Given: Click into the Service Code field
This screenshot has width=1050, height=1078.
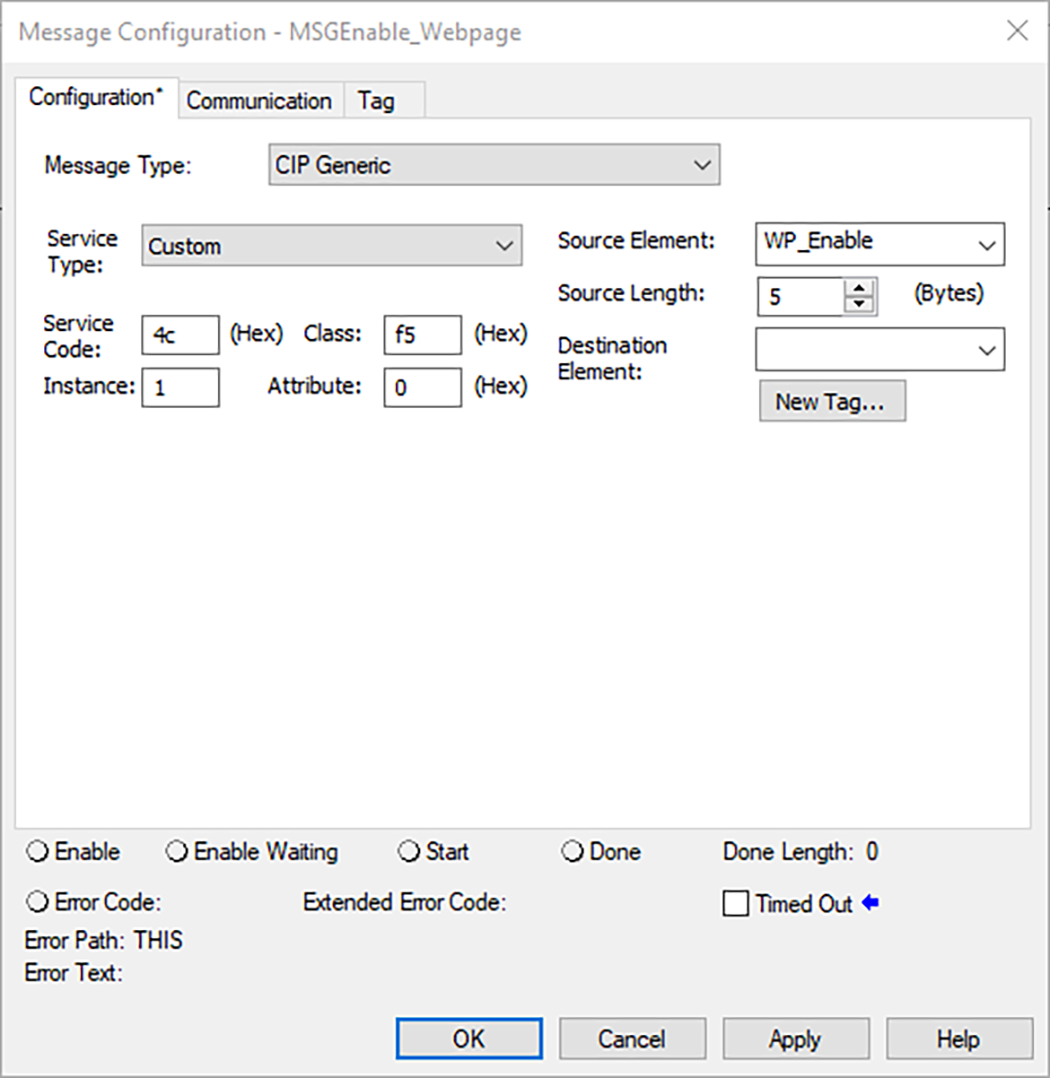Looking at the screenshot, I should click(180, 335).
